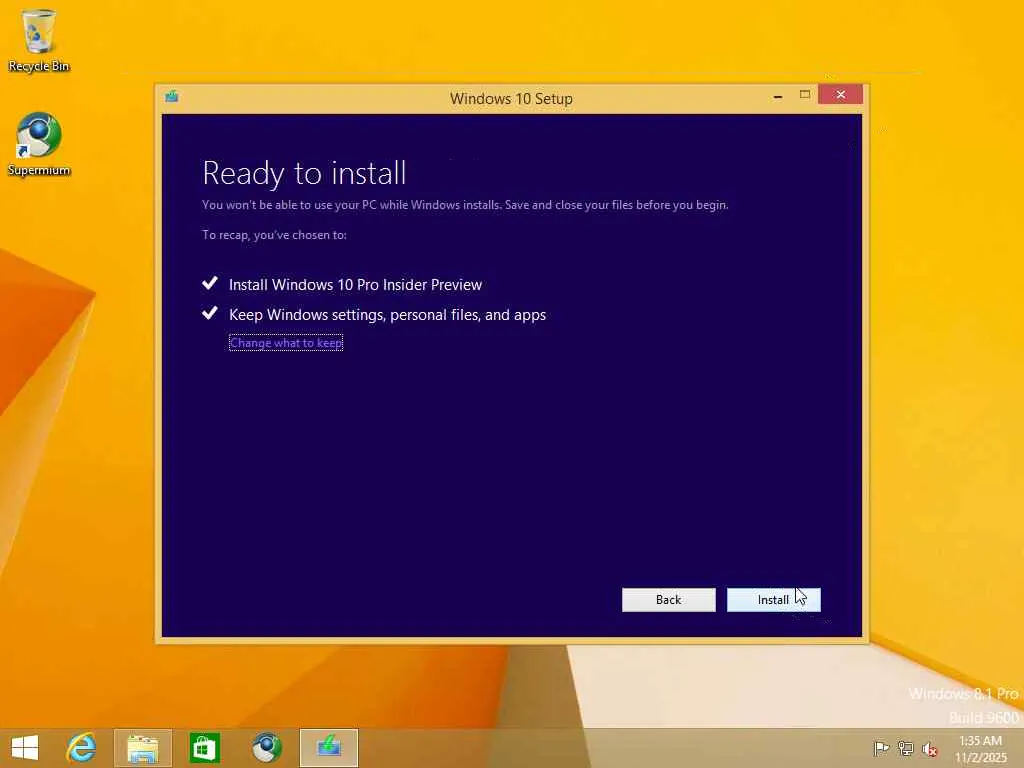
Task: Close the Windows 10 Setup window
Action: point(840,95)
